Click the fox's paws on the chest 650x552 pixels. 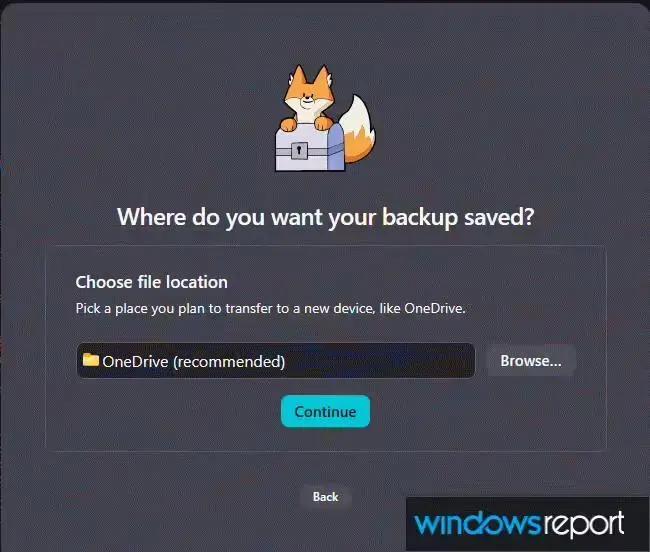tap(306, 123)
